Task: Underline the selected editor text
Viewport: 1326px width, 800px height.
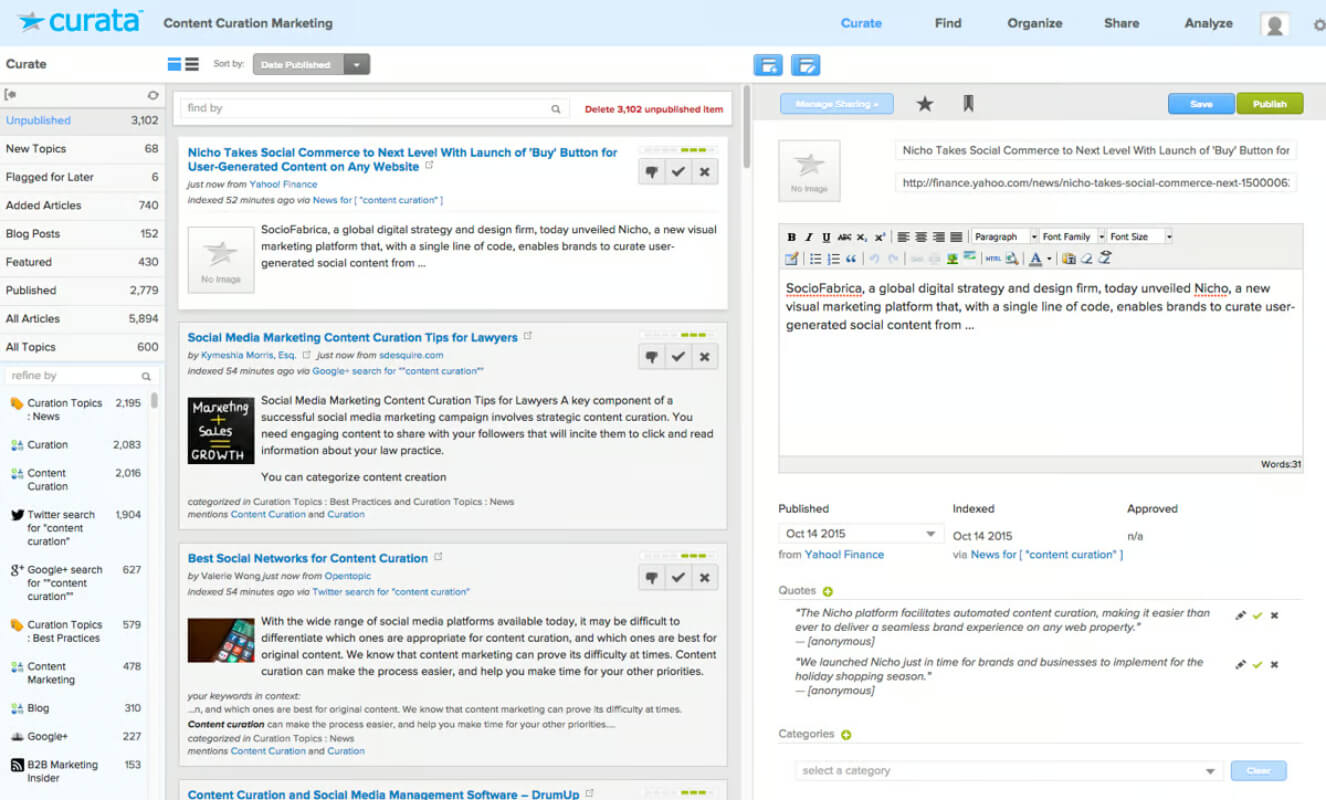Action: coord(826,237)
